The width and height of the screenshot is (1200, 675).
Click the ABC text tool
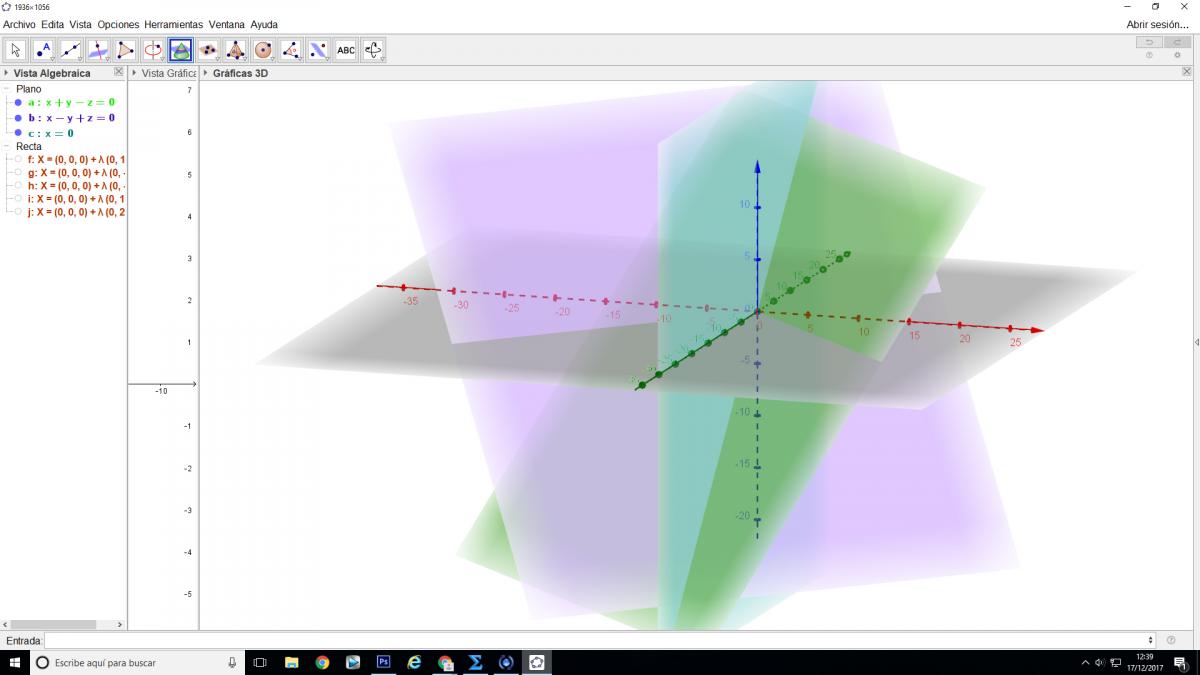tap(345, 50)
